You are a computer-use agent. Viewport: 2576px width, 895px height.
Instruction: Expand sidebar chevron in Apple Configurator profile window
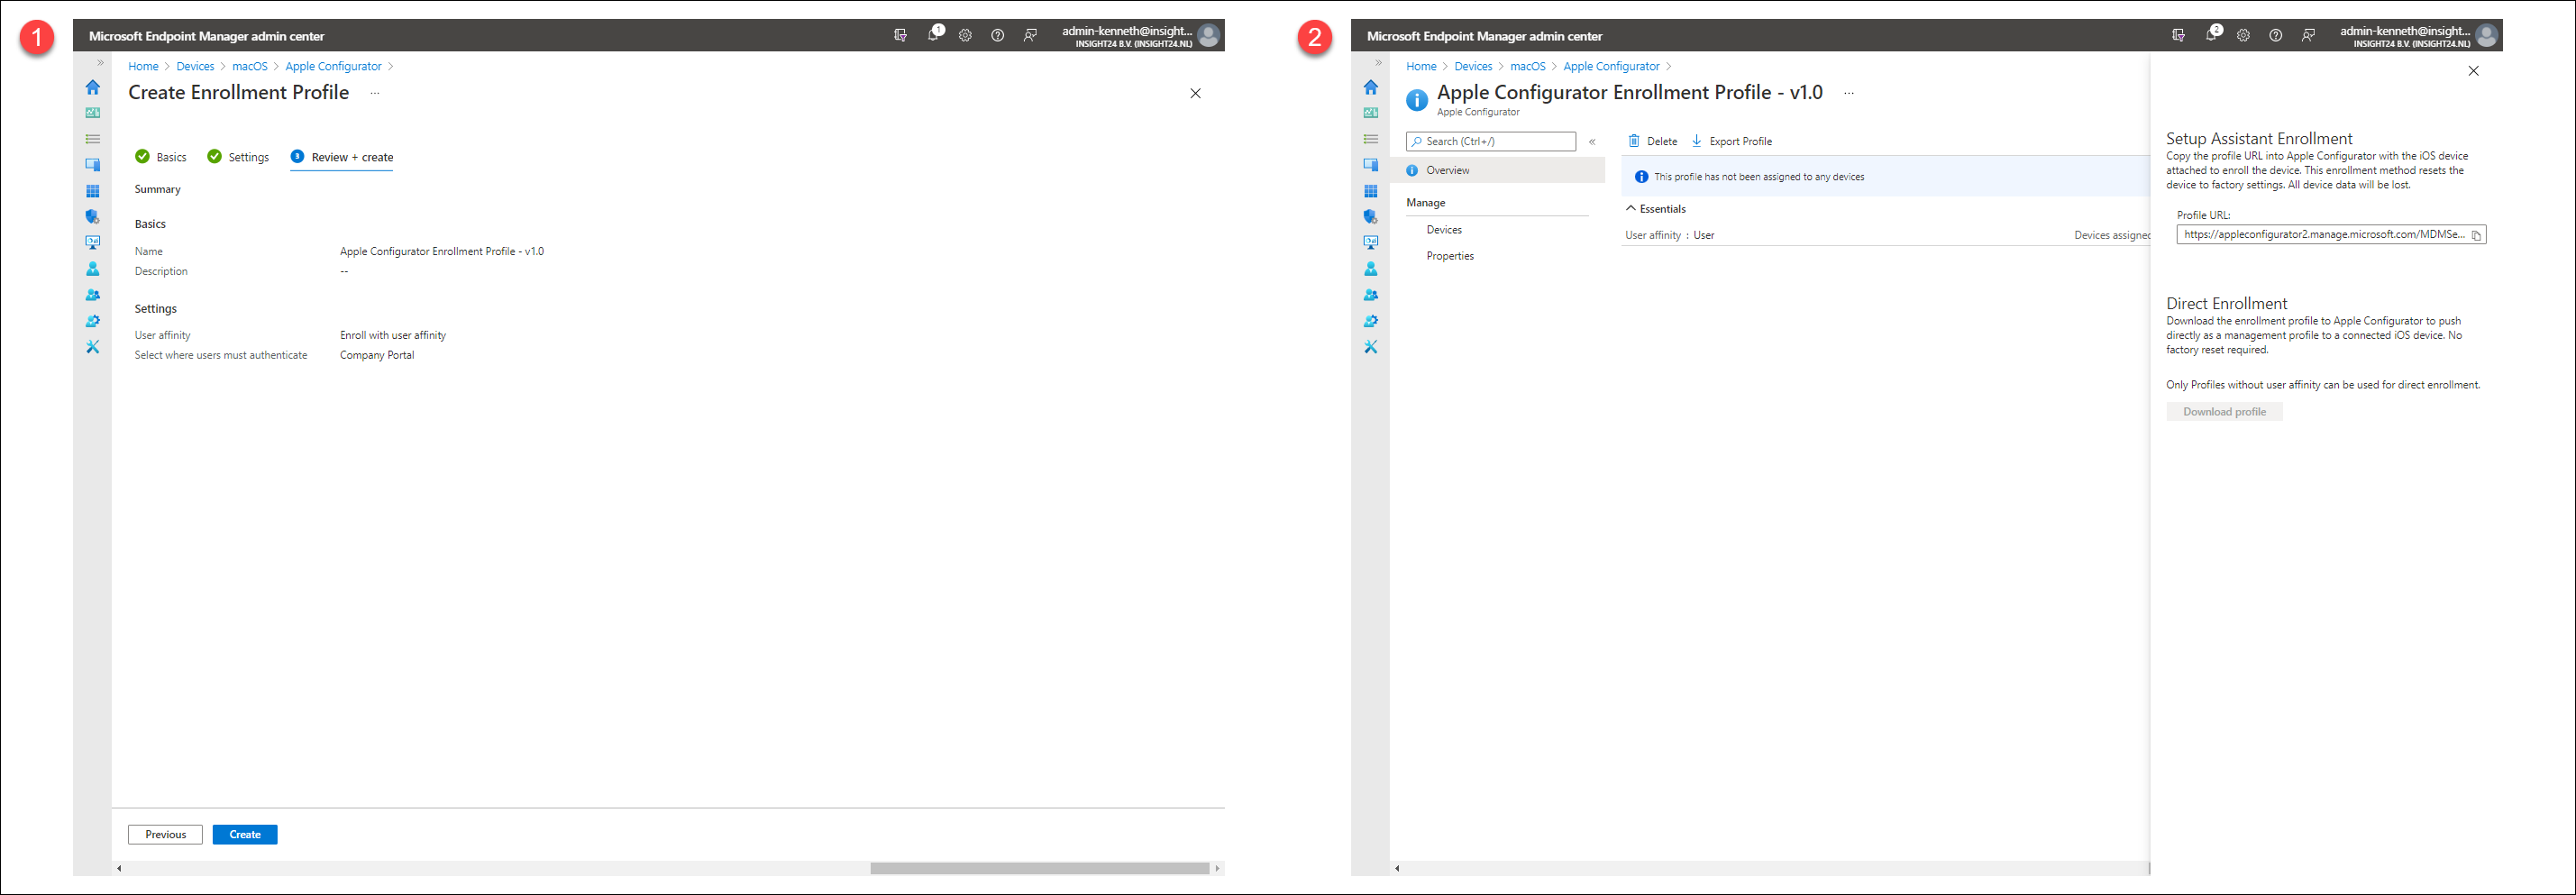coord(1378,63)
